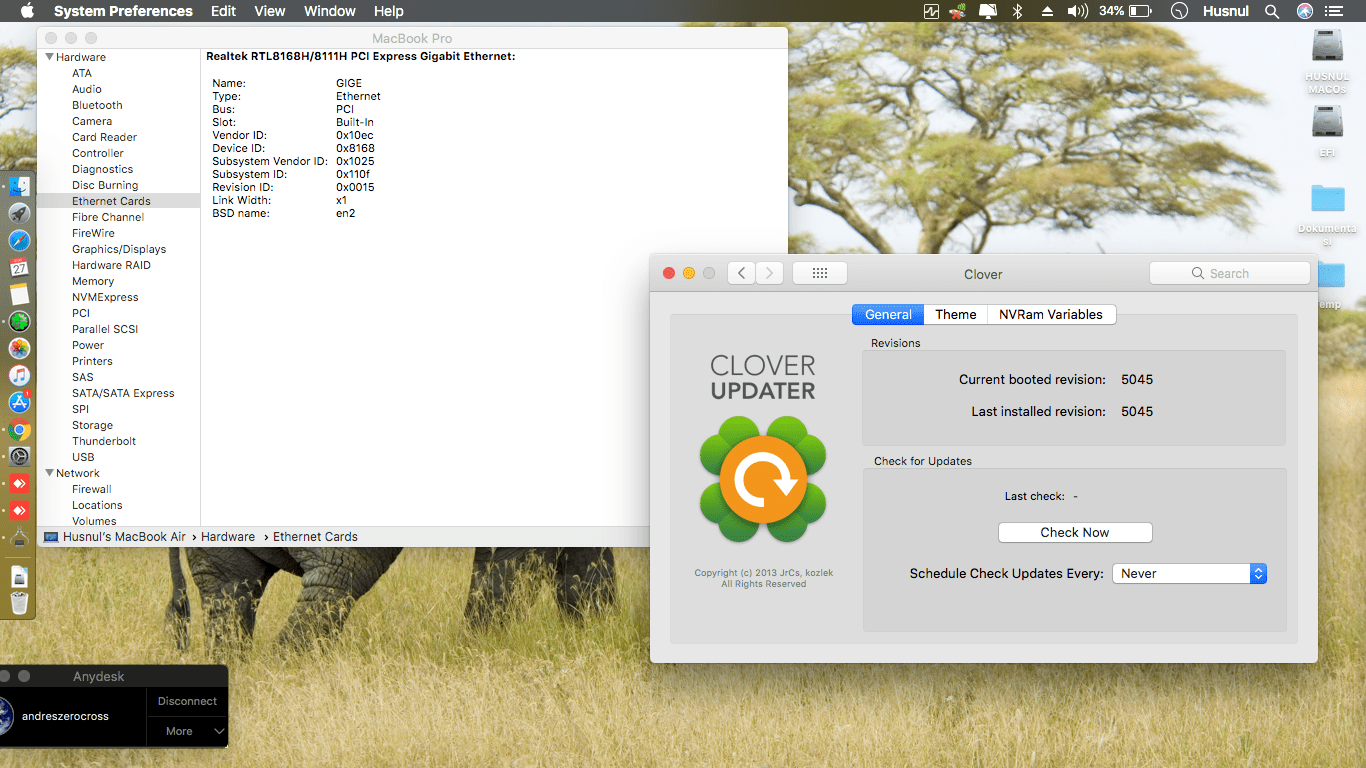The image size is (1366, 768).
Task: Launch Google Chrome from the Dock
Action: click(x=19, y=430)
